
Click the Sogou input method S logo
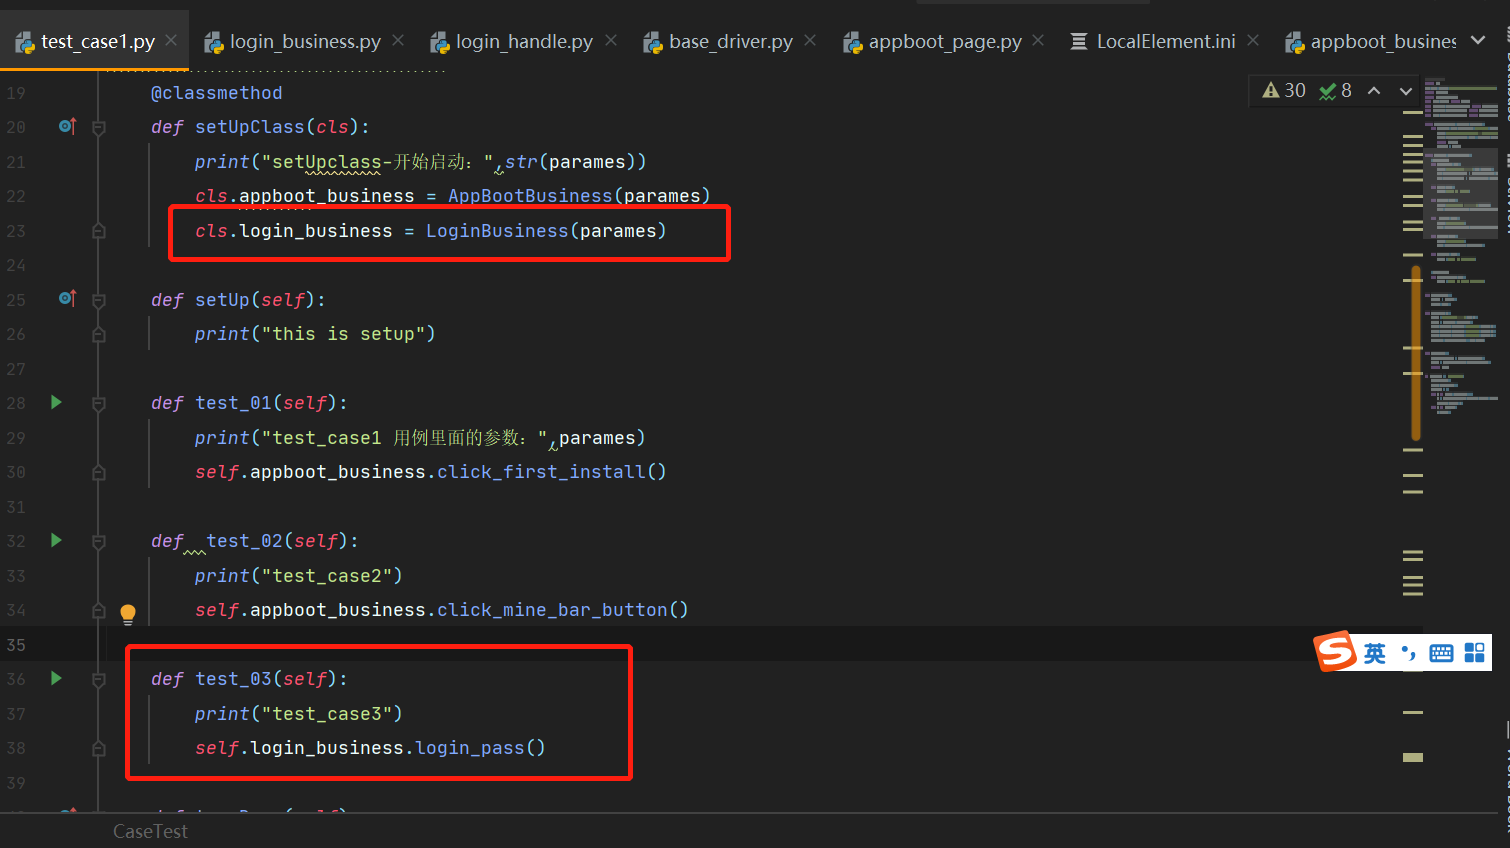pos(1336,652)
